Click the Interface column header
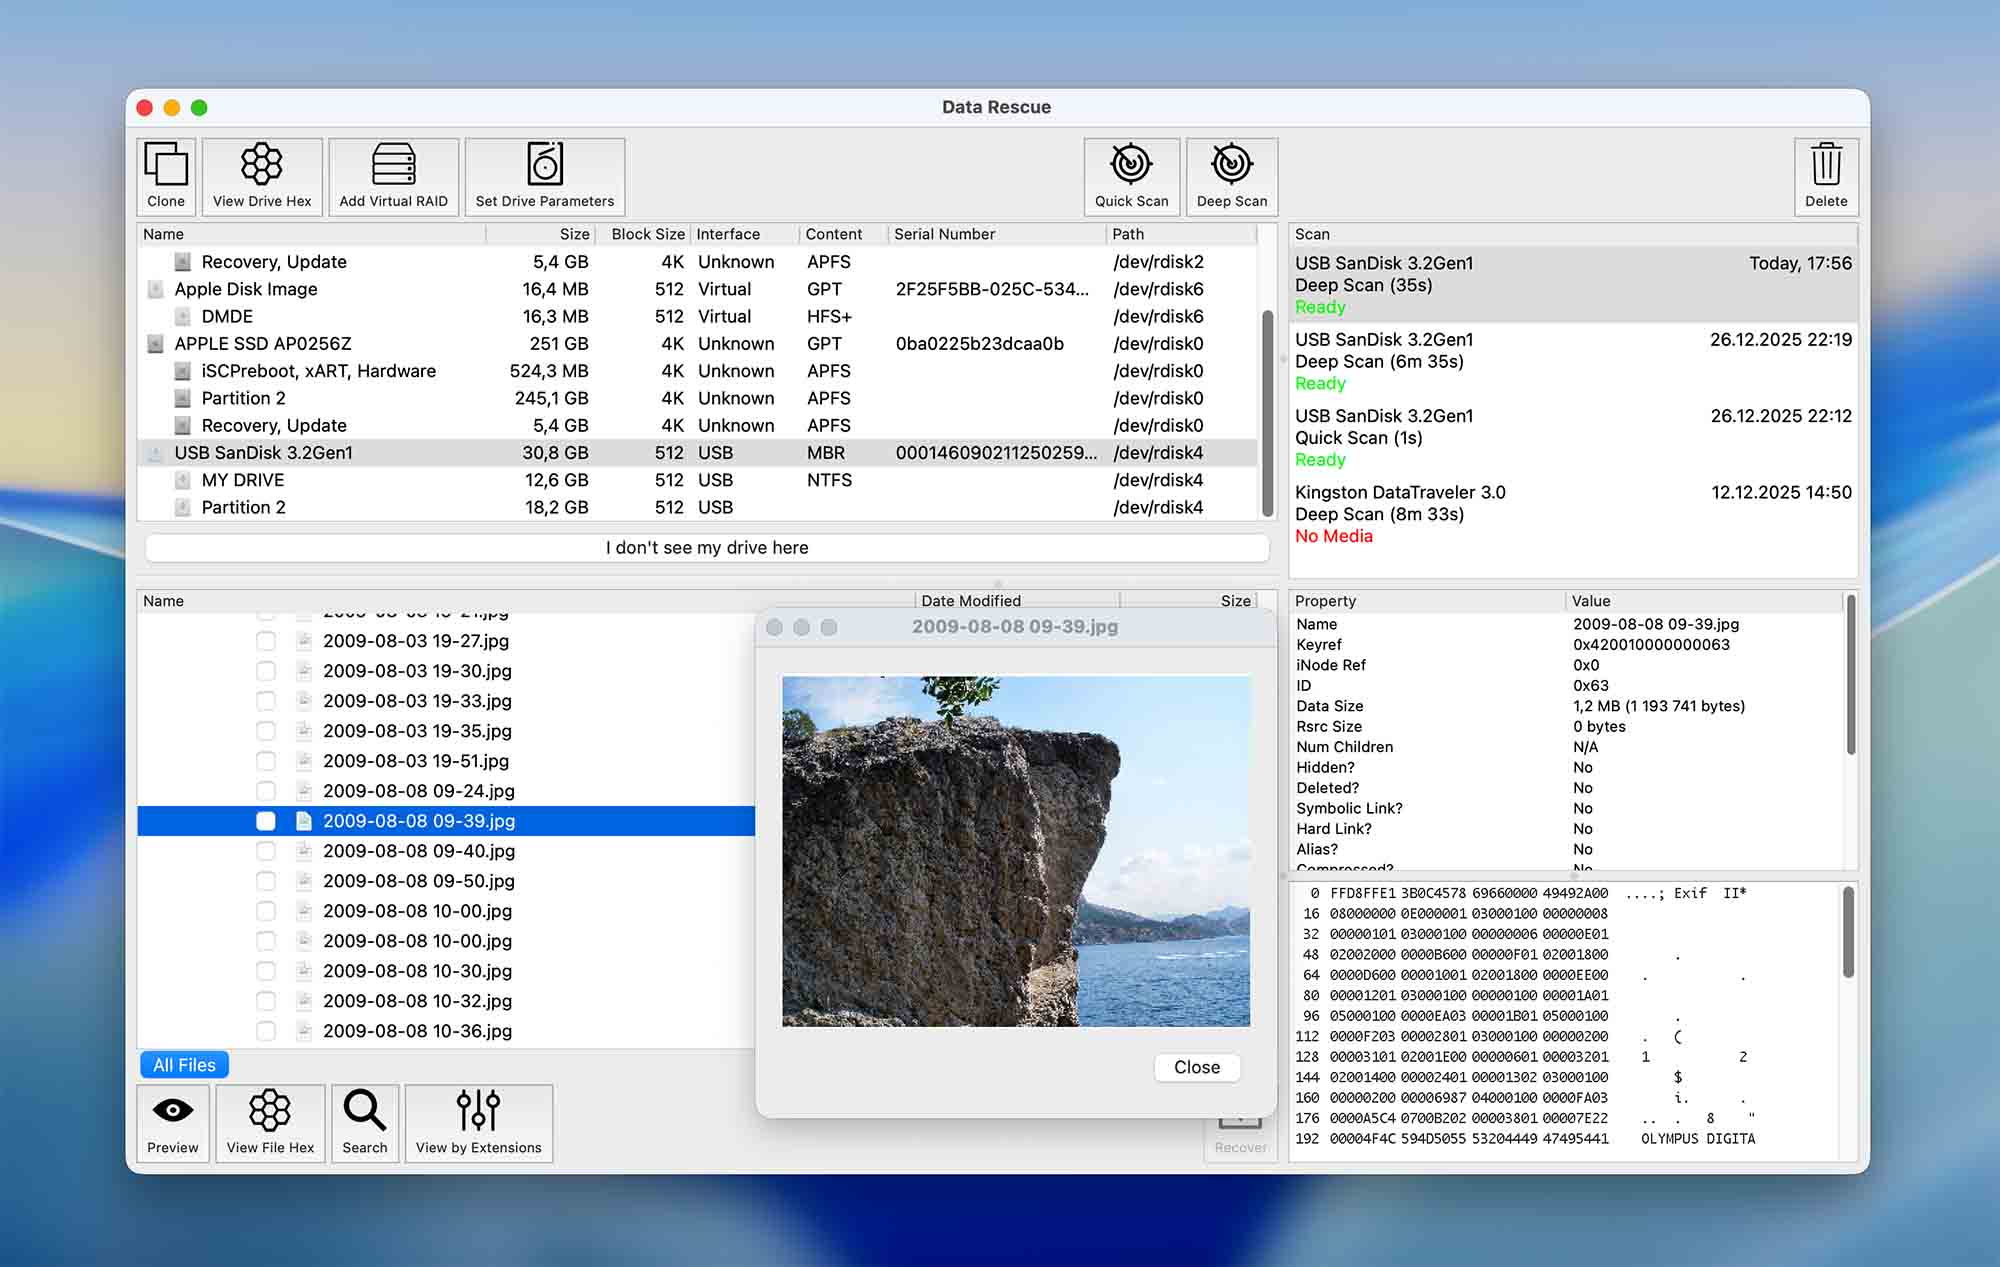The width and height of the screenshot is (2000, 1267). tap(745, 234)
